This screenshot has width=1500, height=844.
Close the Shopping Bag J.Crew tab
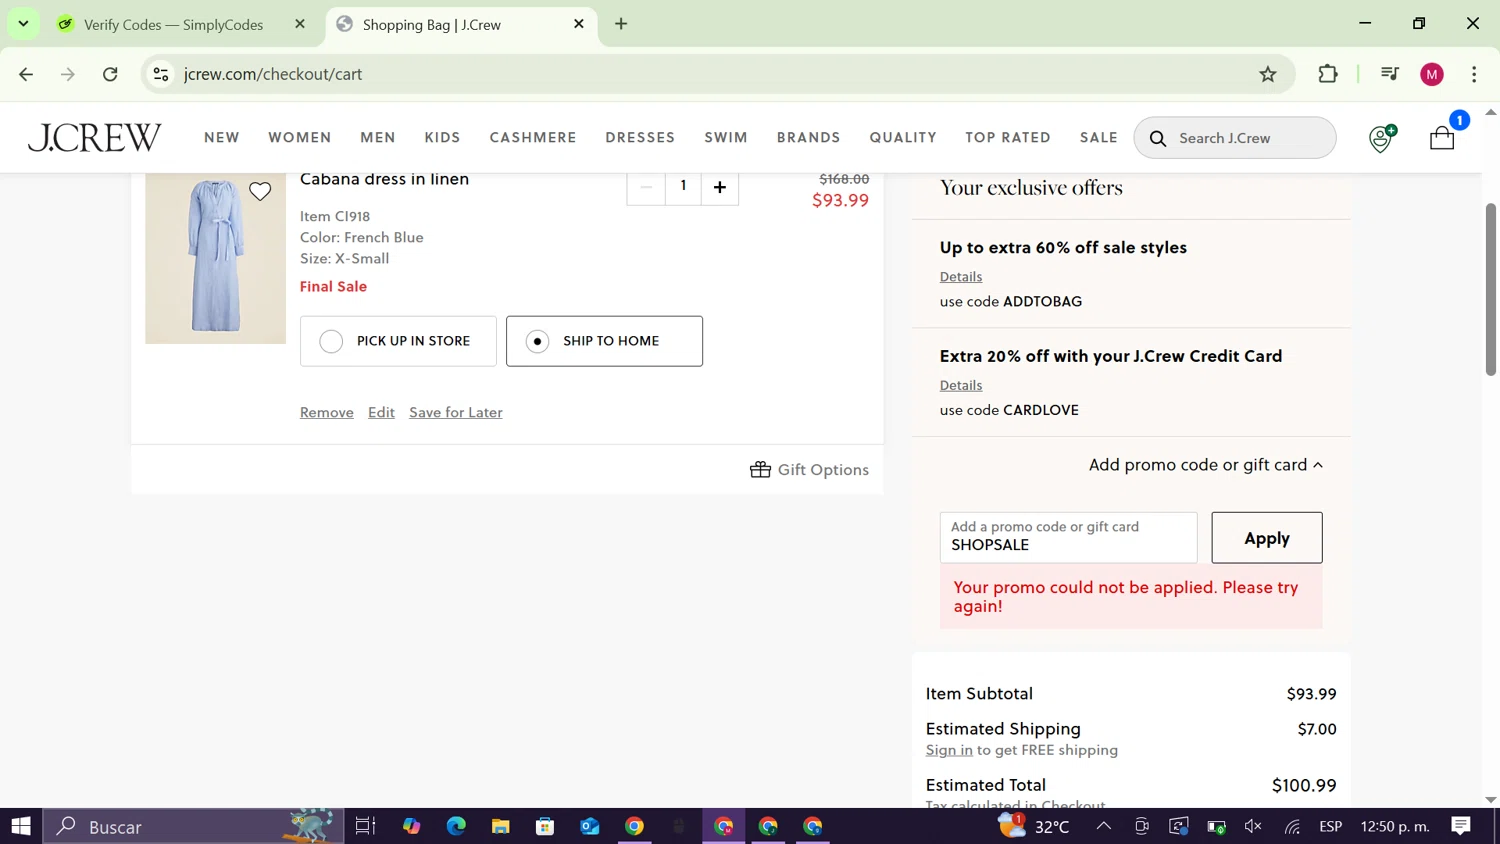click(579, 24)
